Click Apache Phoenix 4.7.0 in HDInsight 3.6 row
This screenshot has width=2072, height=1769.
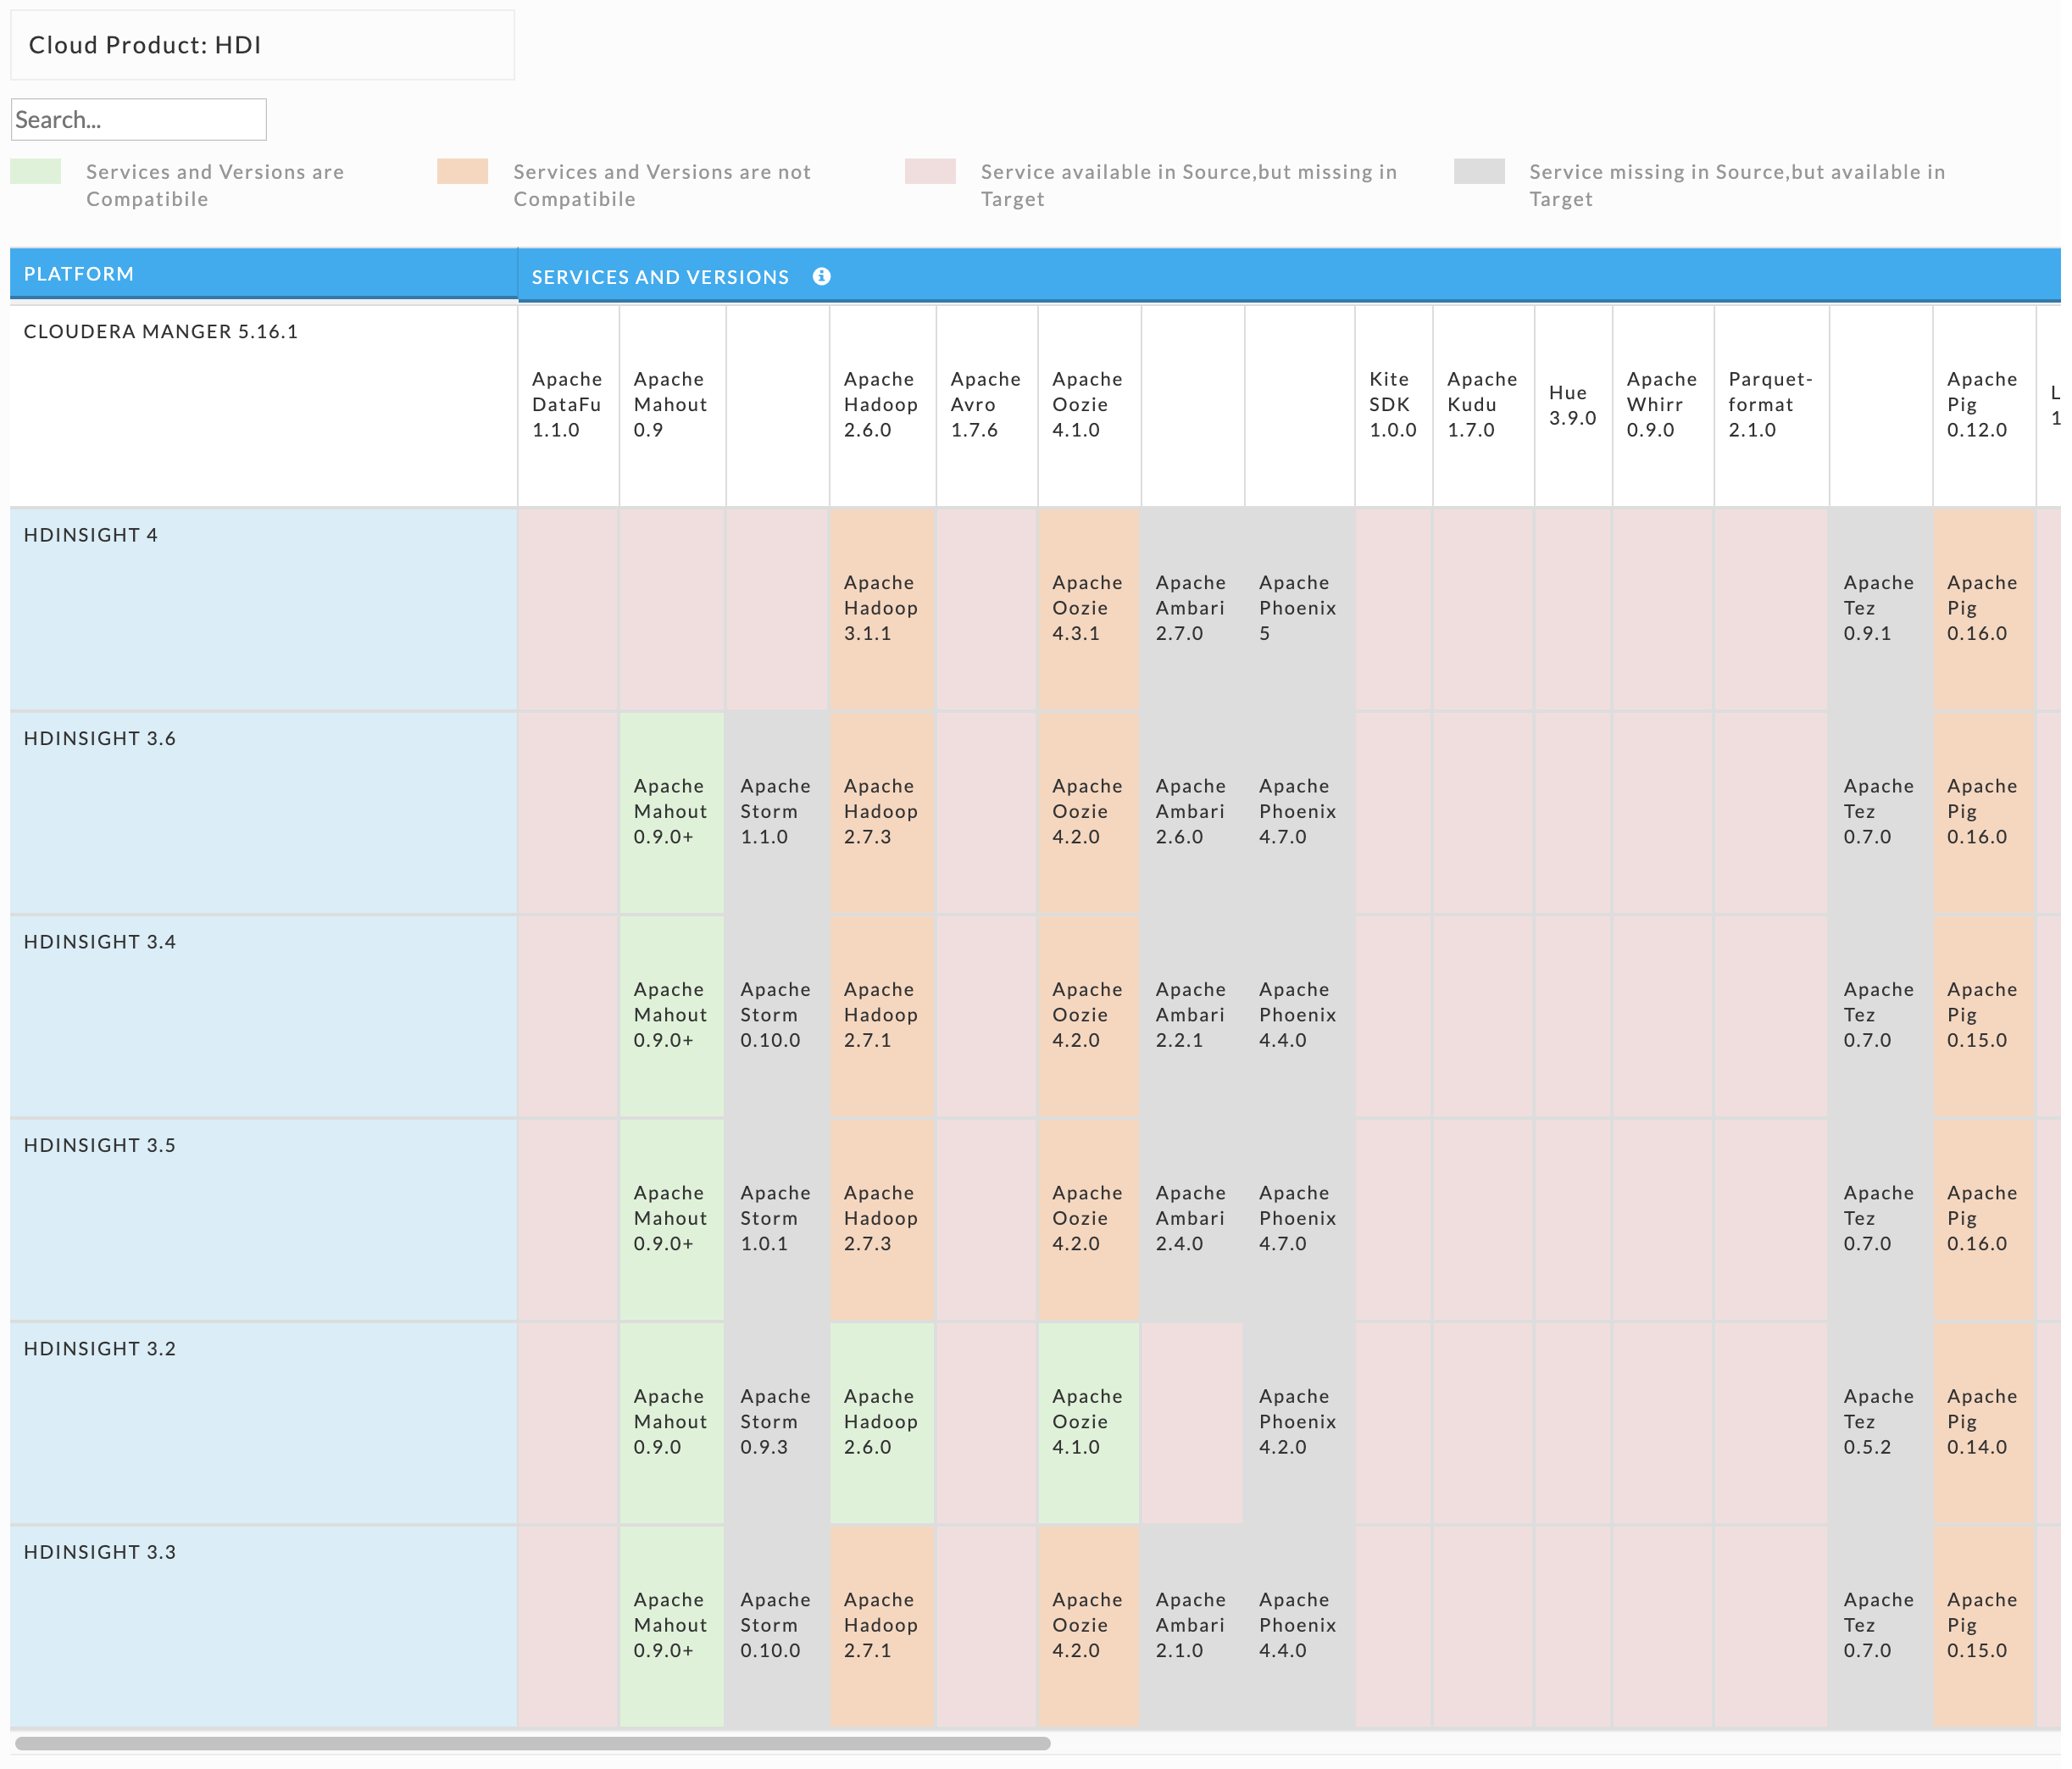(x=1299, y=812)
